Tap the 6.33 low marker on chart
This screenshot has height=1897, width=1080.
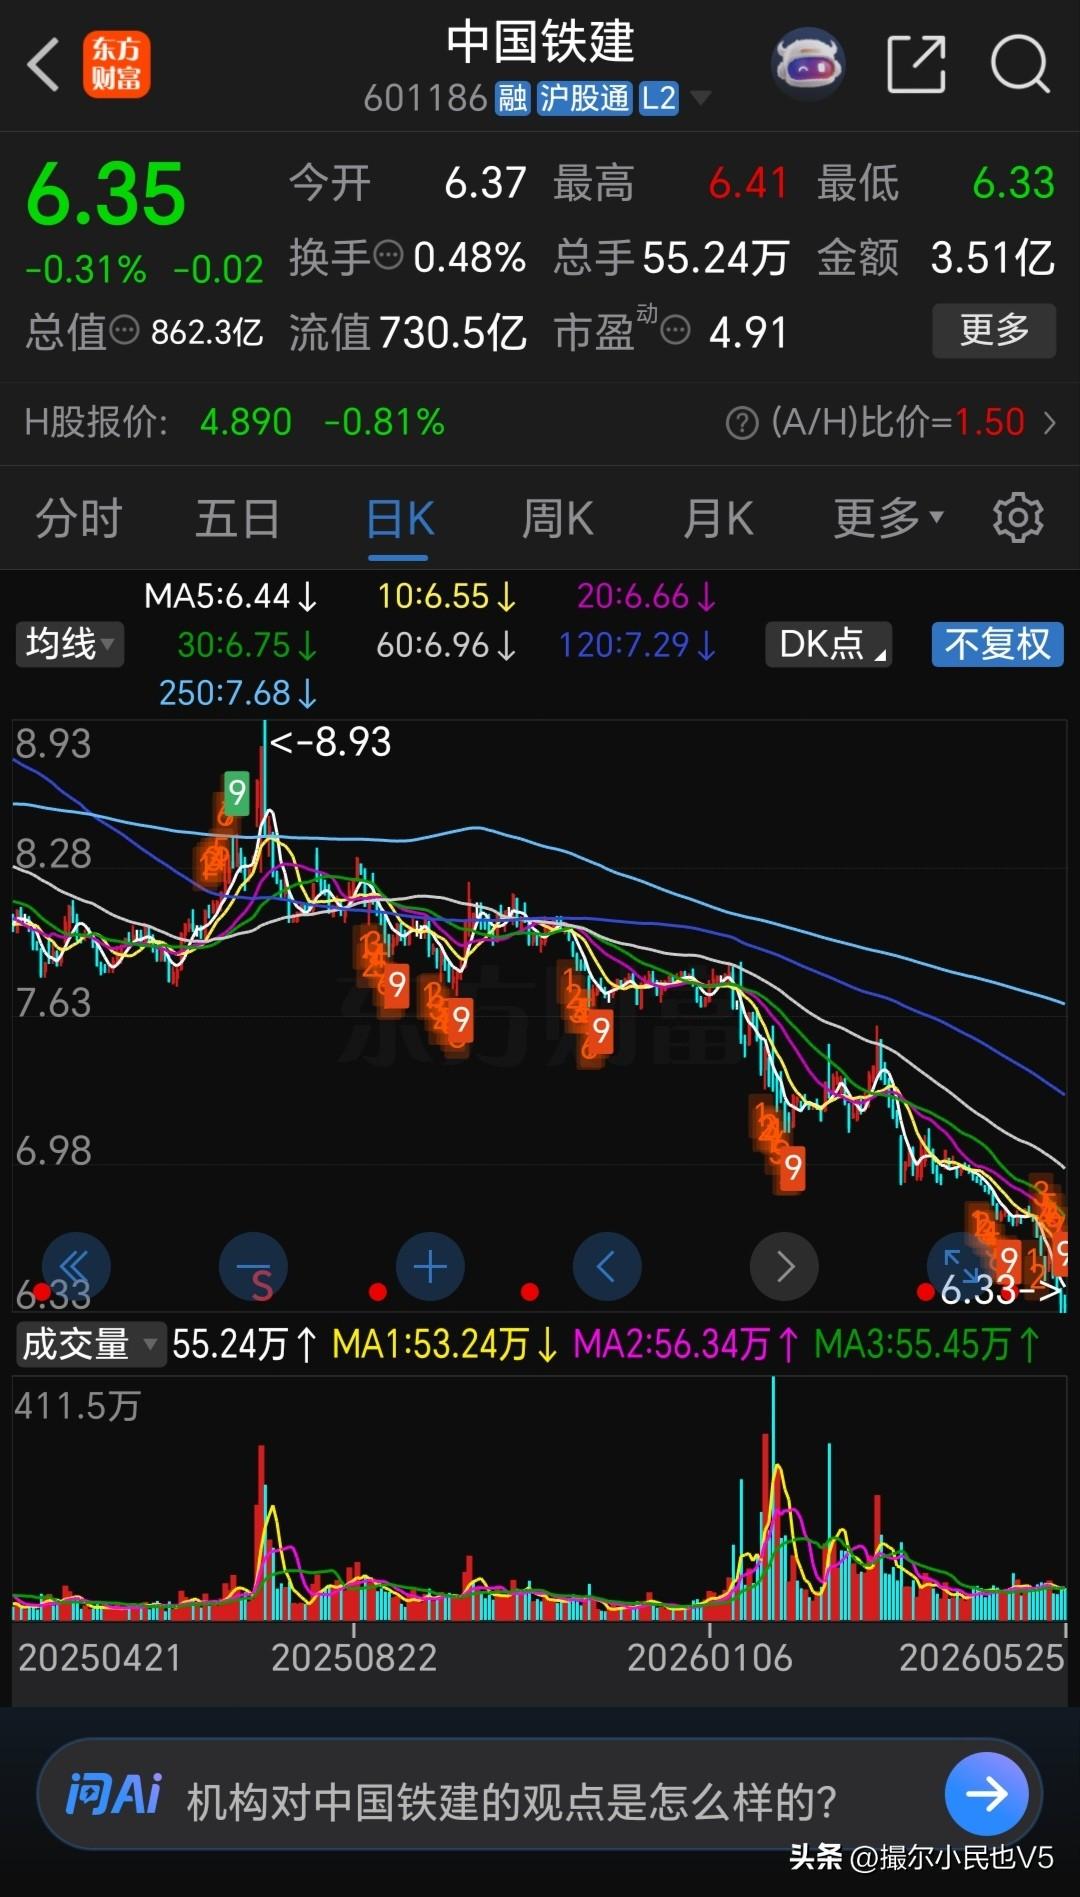pos(1000,1290)
